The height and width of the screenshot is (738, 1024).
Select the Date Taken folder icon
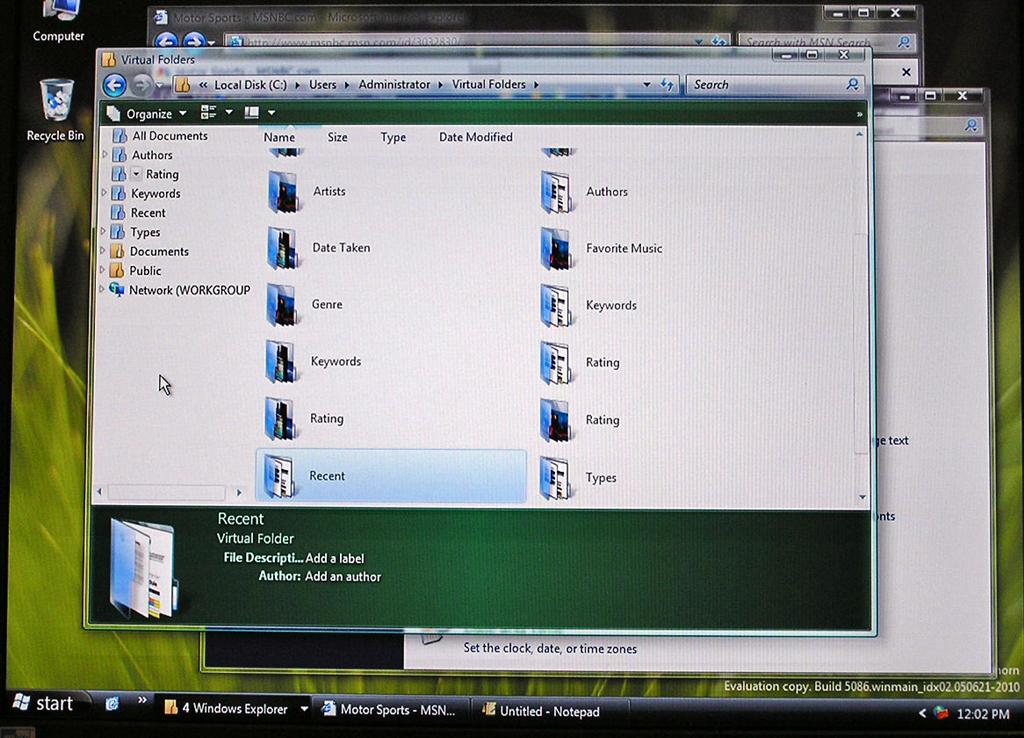tap(283, 248)
